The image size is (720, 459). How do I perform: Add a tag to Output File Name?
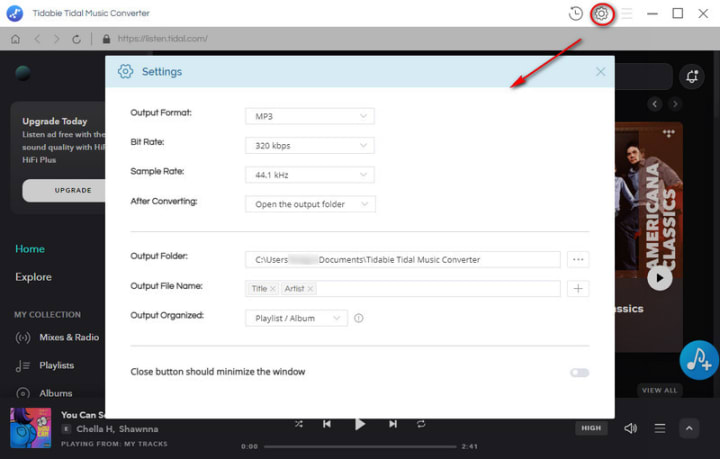coord(578,289)
